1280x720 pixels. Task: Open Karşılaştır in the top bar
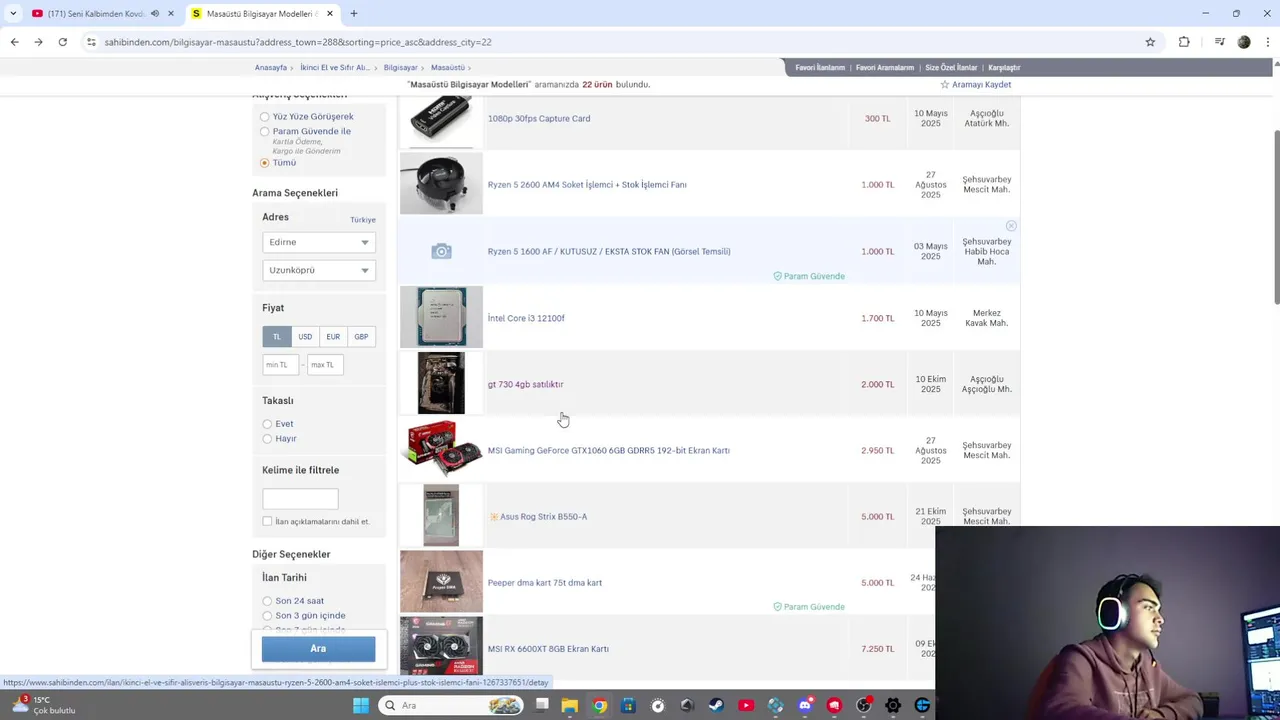coord(1004,67)
